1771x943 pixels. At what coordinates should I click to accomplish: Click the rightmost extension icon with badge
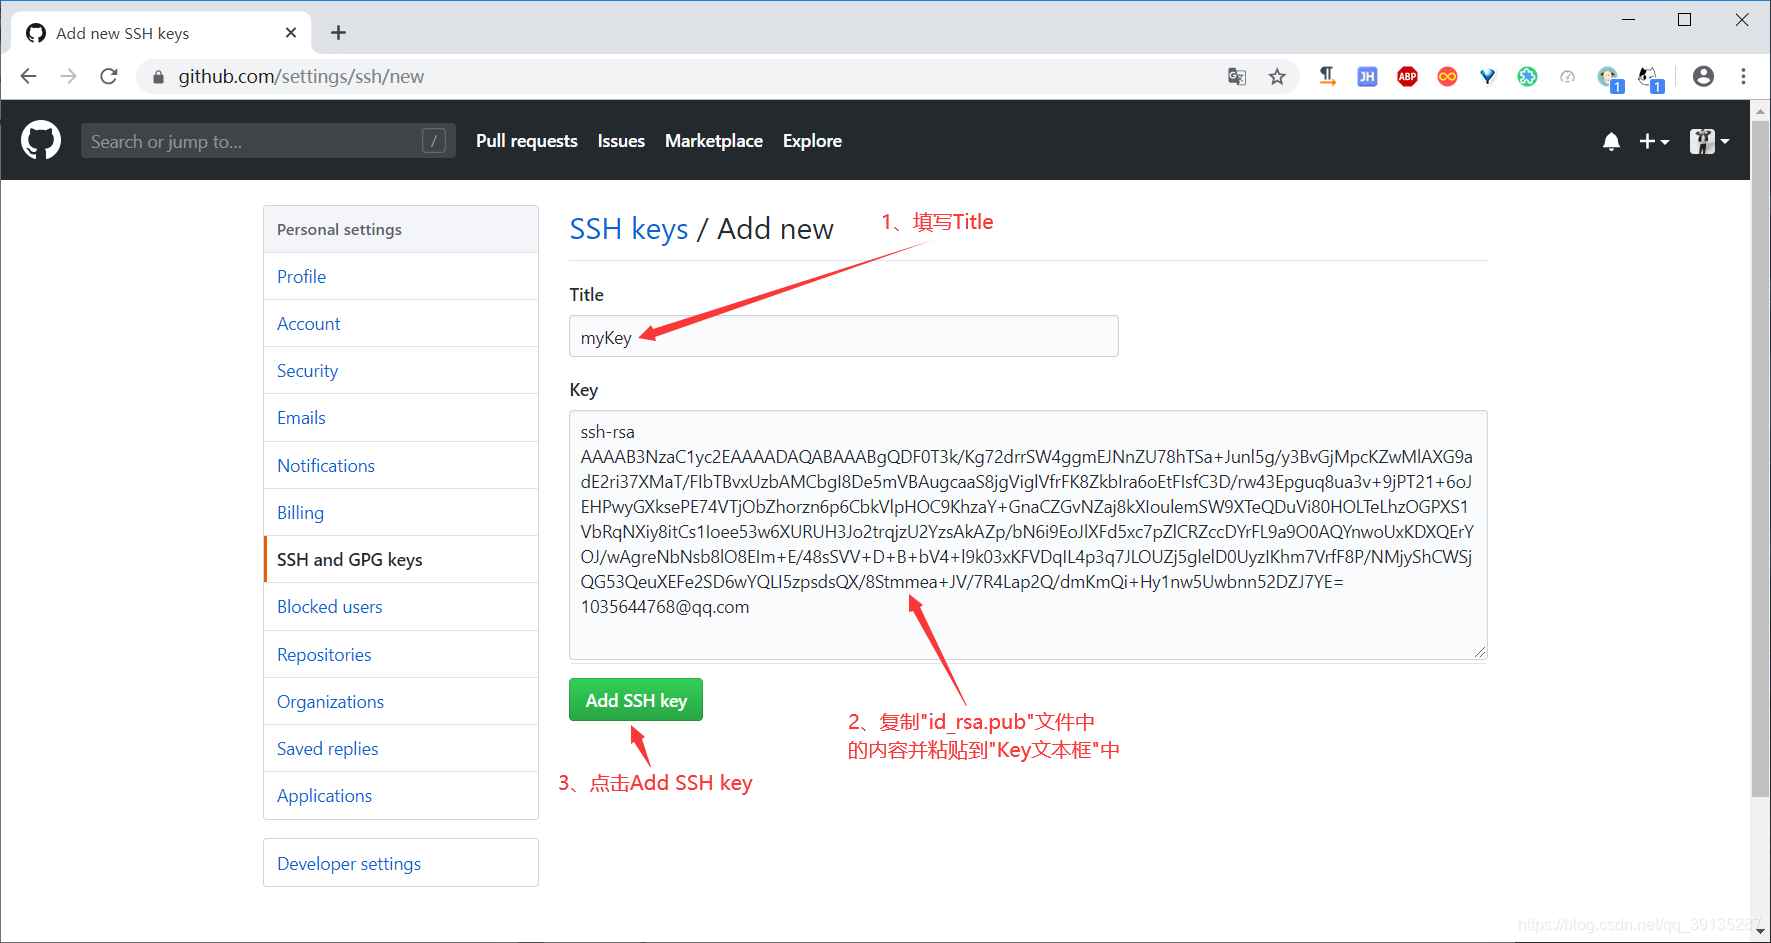tap(1649, 79)
